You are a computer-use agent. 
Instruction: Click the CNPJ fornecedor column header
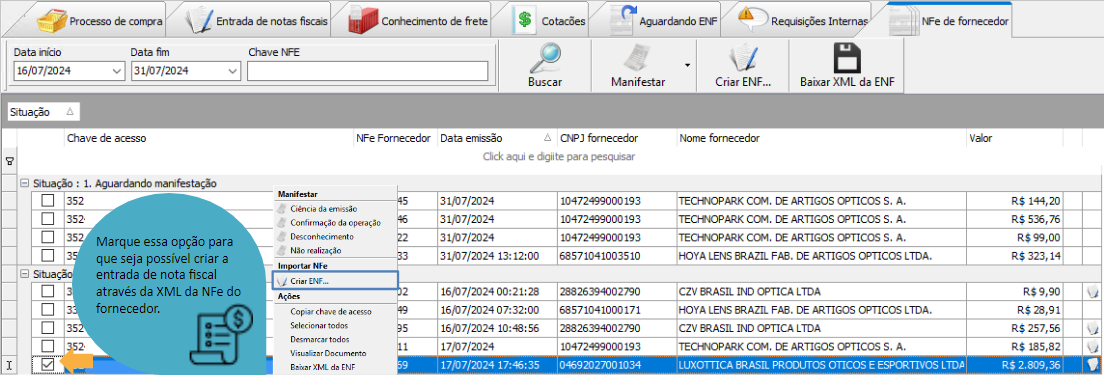[617, 139]
